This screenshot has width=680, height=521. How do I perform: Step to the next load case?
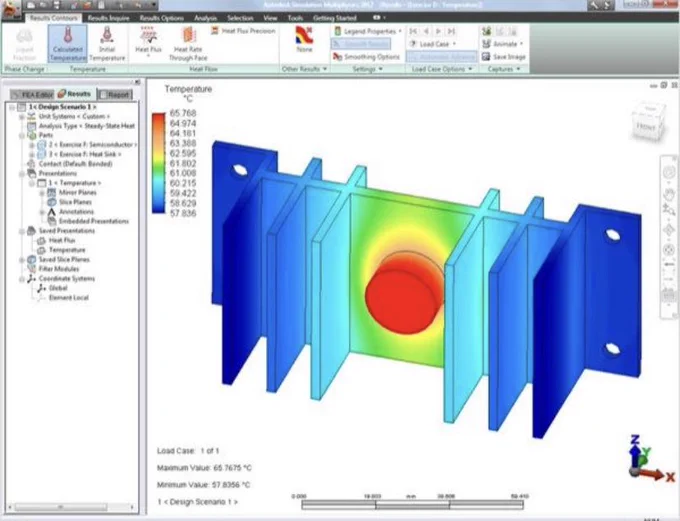[x=438, y=31]
